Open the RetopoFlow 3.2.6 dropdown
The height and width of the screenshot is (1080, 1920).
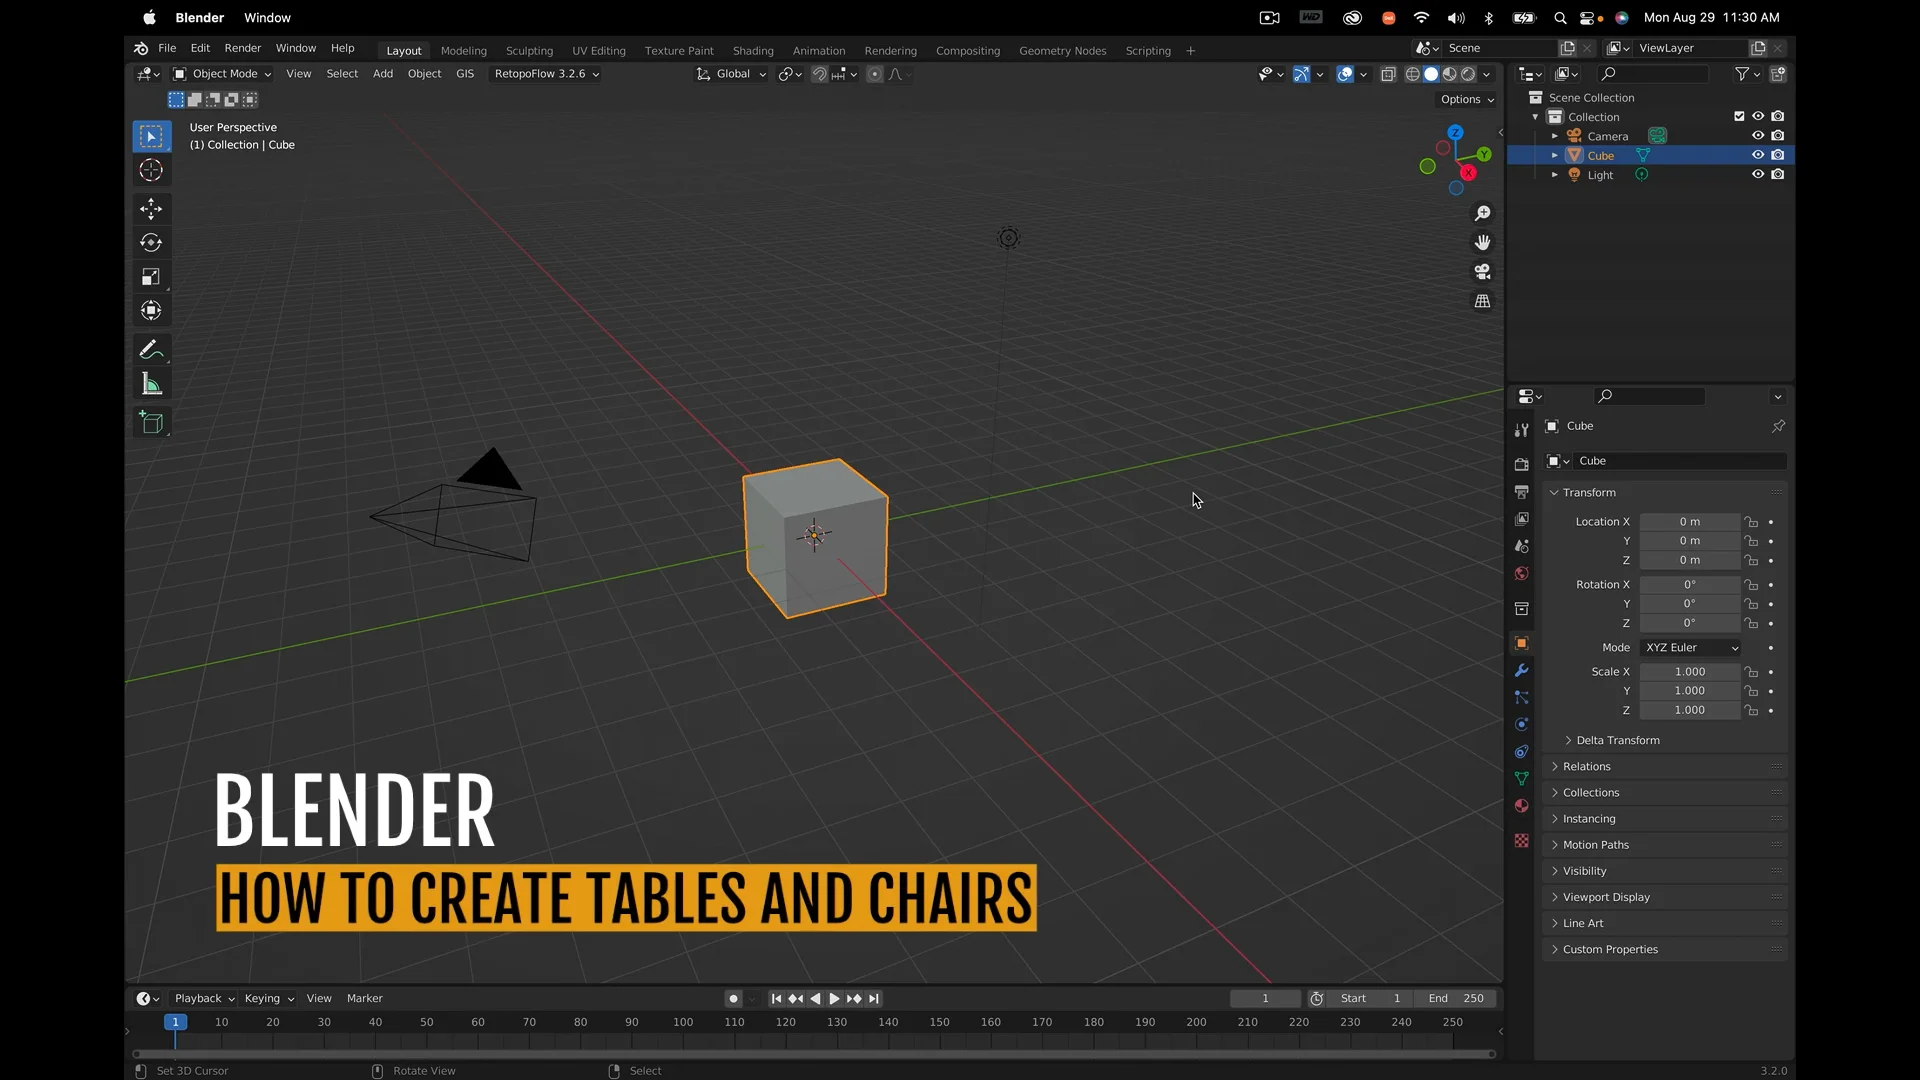[x=546, y=74]
